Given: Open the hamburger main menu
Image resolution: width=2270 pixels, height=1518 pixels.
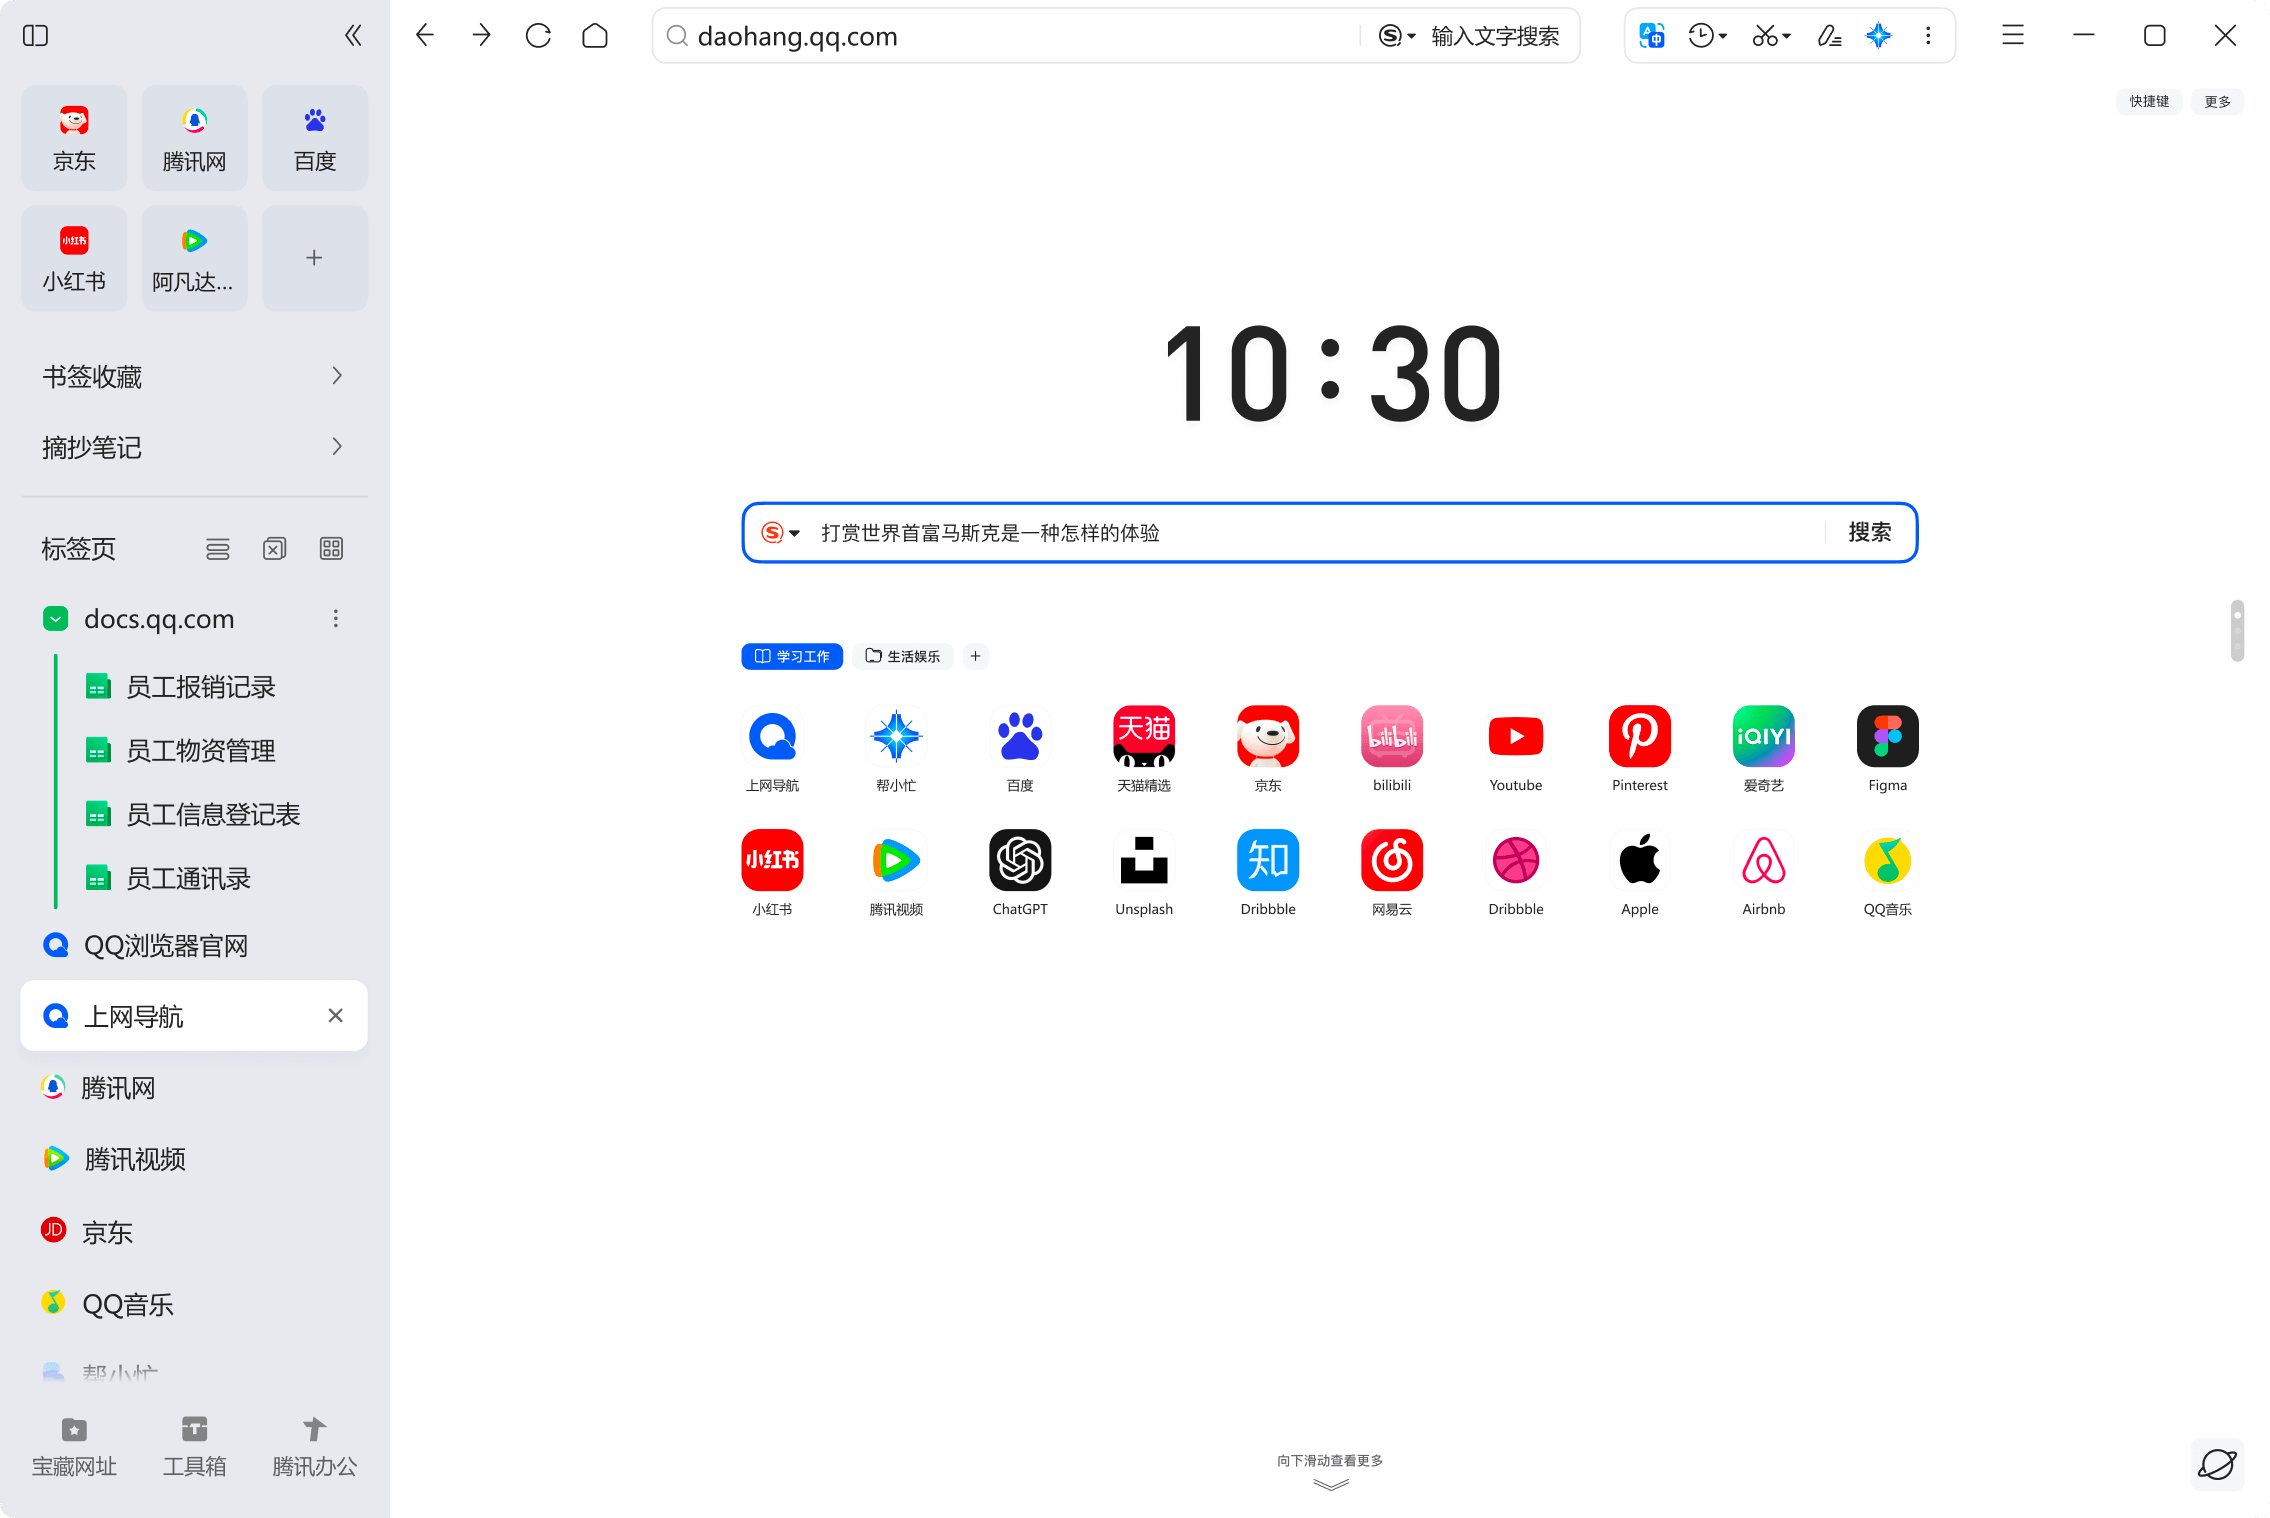Looking at the screenshot, I should pos(2013,36).
